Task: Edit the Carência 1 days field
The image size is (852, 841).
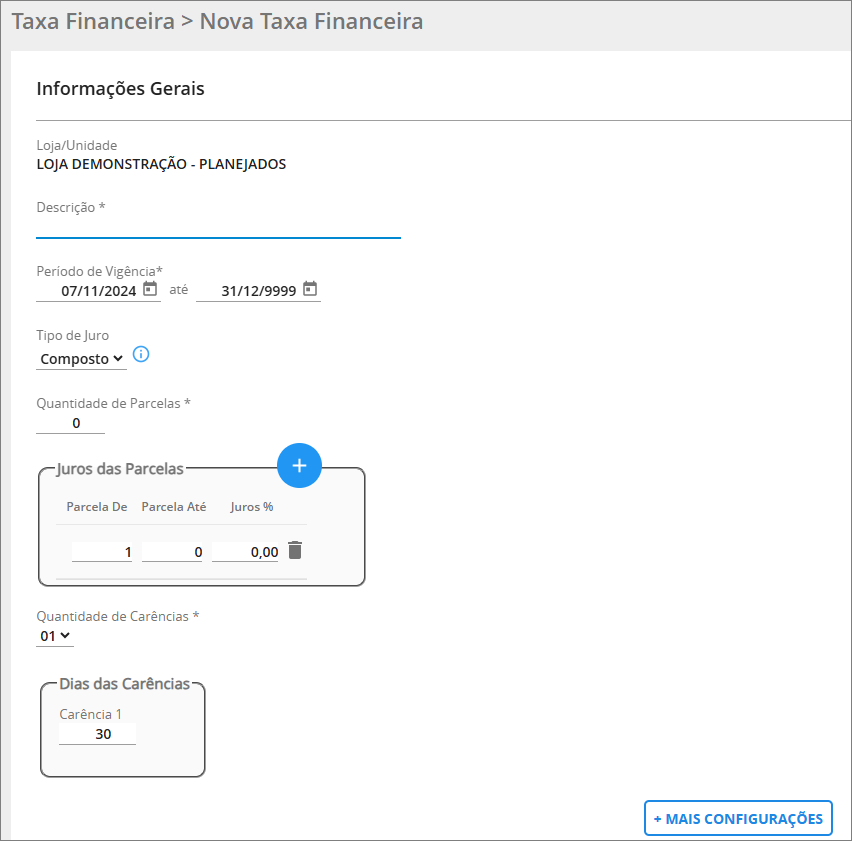Action: pyautogui.click(x=97, y=734)
